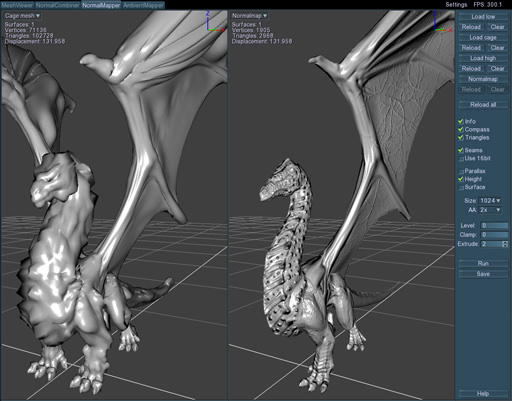
Task: Open the NormalCombiner tab
Action: pyautogui.click(x=58, y=5)
